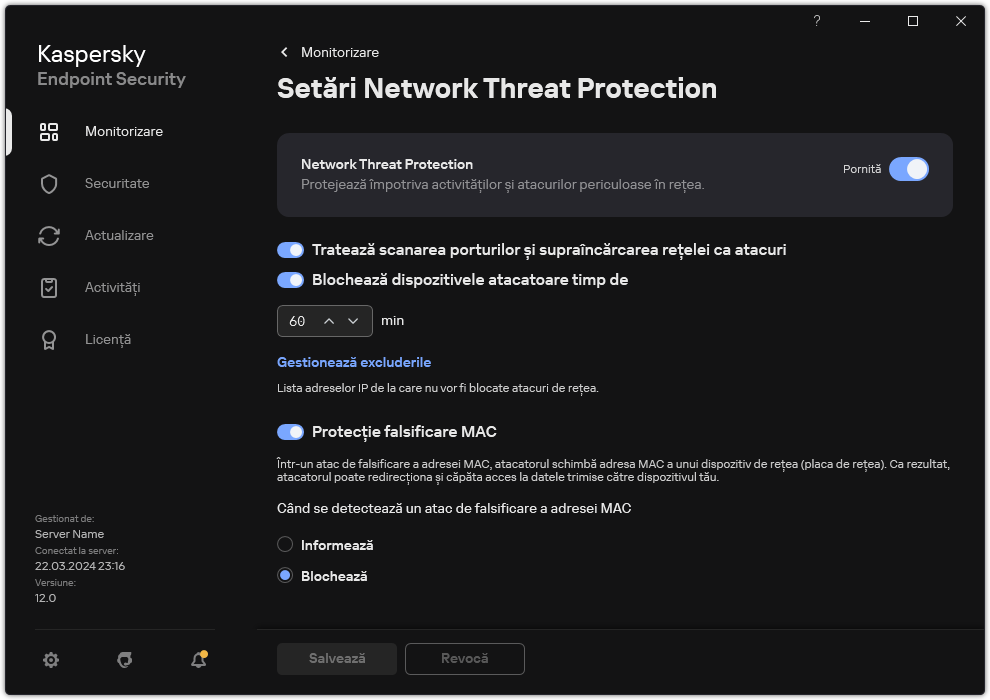
Task: Turn off Network Threat Protection
Action: (x=910, y=169)
